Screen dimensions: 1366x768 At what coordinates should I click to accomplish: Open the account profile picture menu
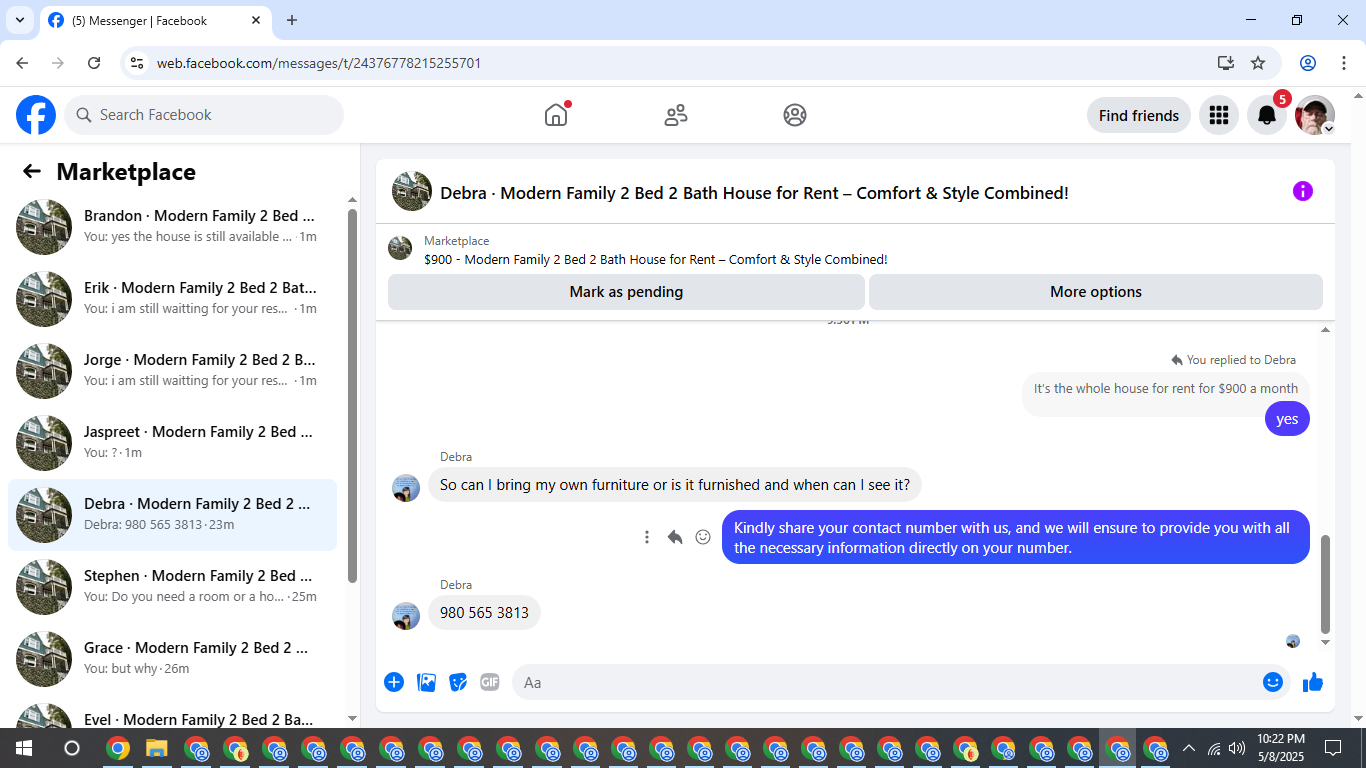[1314, 115]
